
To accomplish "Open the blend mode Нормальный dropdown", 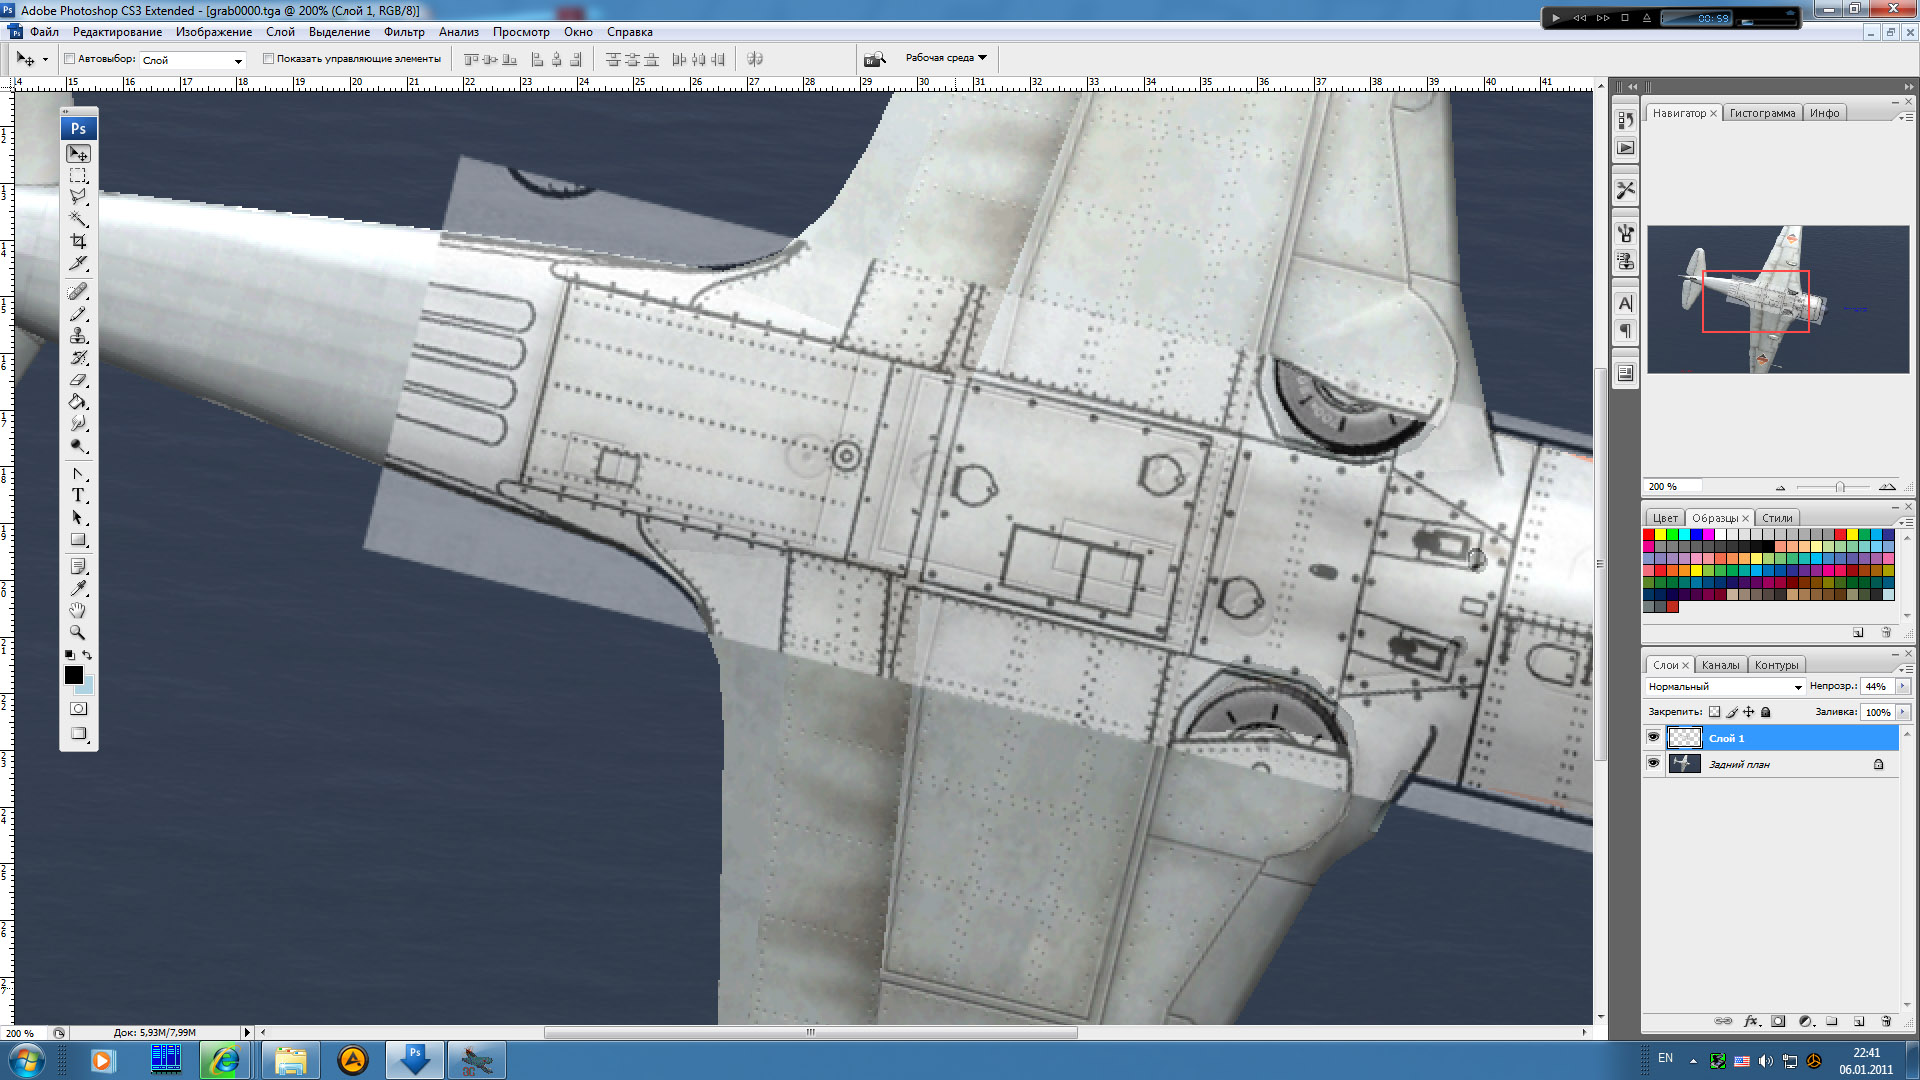I will pyautogui.click(x=1724, y=687).
